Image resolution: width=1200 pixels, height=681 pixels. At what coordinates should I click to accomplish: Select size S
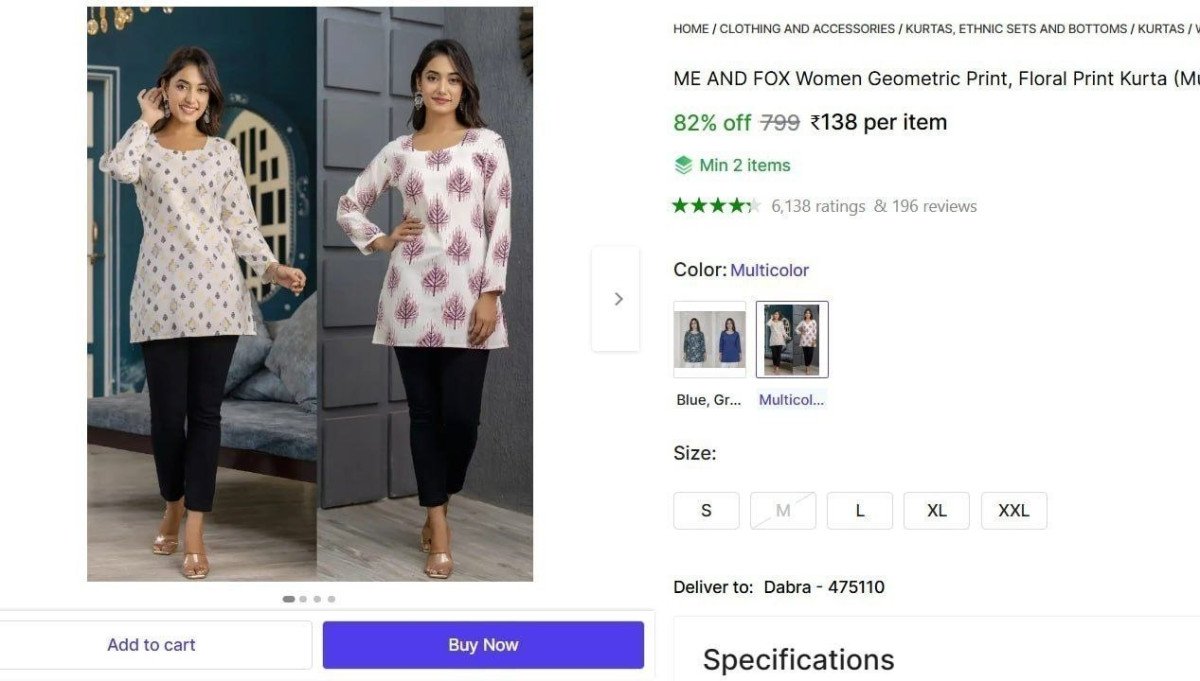[706, 510]
